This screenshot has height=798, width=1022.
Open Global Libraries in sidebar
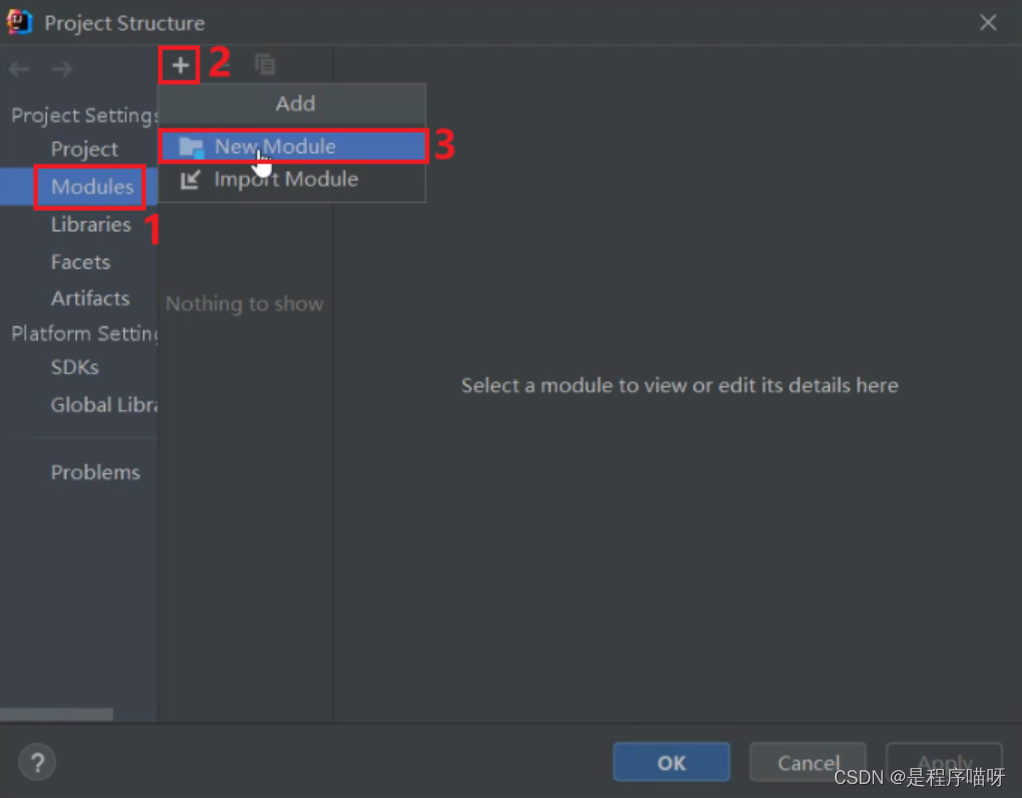(x=104, y=405)
